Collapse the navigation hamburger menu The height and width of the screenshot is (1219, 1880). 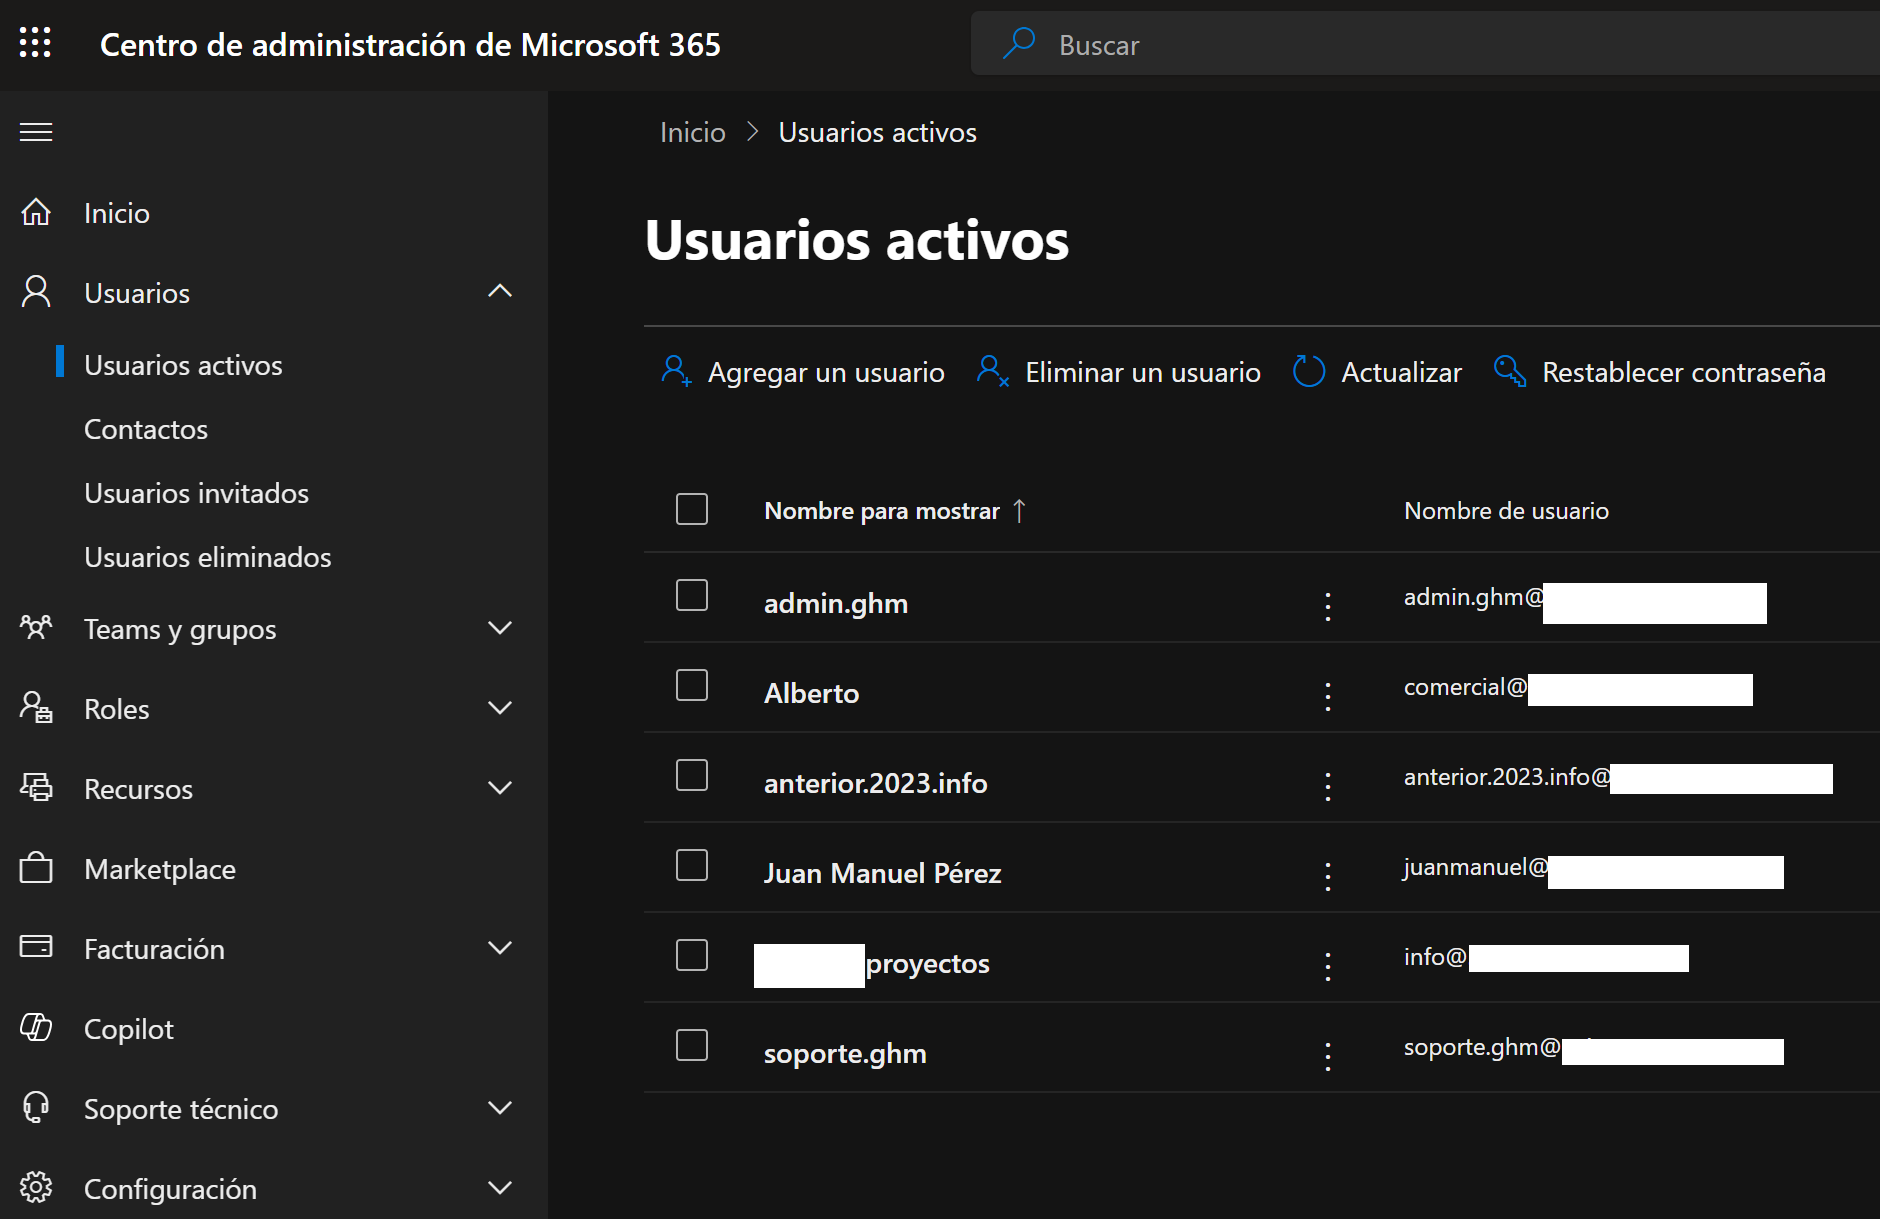point(36,132)
